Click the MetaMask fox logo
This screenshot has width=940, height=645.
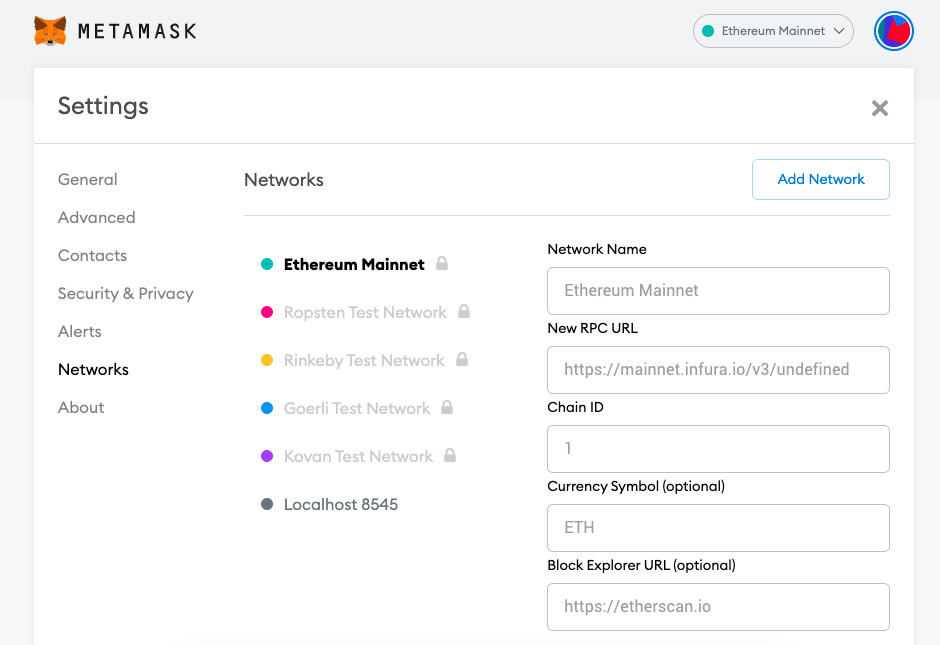[50, 31]
